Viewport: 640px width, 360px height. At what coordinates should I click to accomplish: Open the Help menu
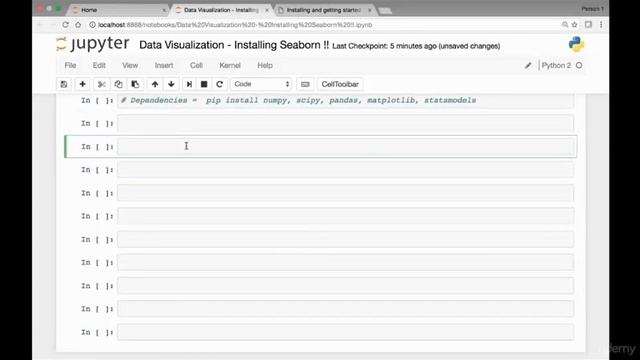(265, 65)
